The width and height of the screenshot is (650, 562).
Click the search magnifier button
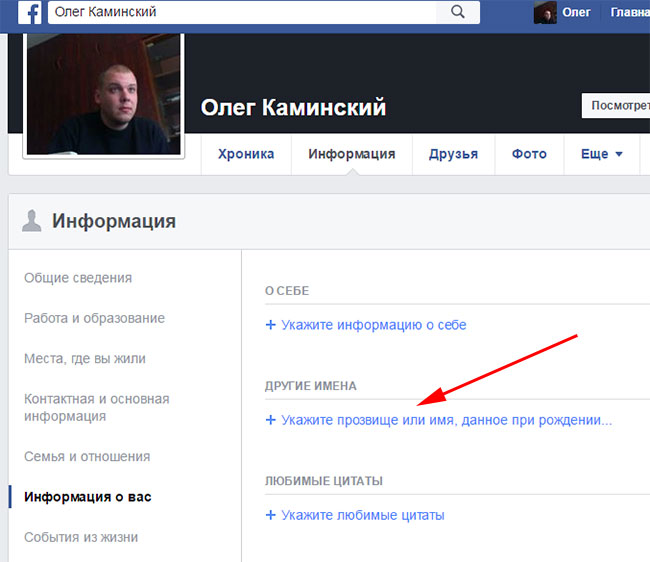pyautogui.click(x=457, y=12)
